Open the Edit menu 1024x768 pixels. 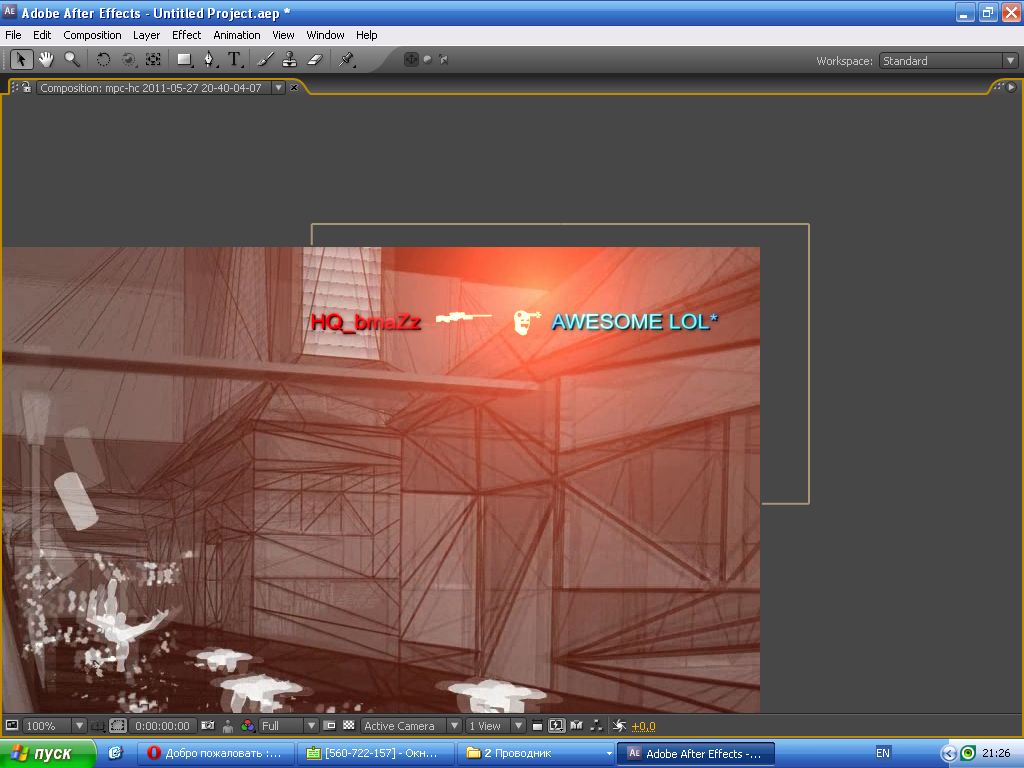[x=42, y=35]
